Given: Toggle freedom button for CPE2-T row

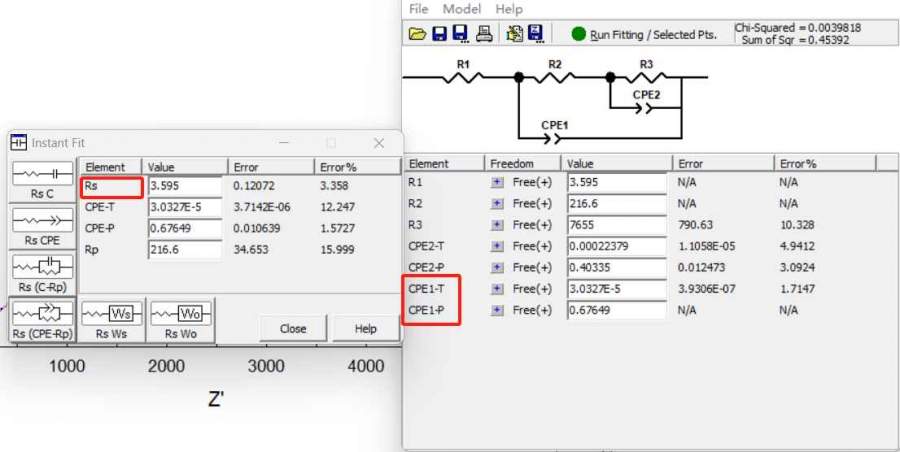Looking at the screenshot, I should coord(497,246).
